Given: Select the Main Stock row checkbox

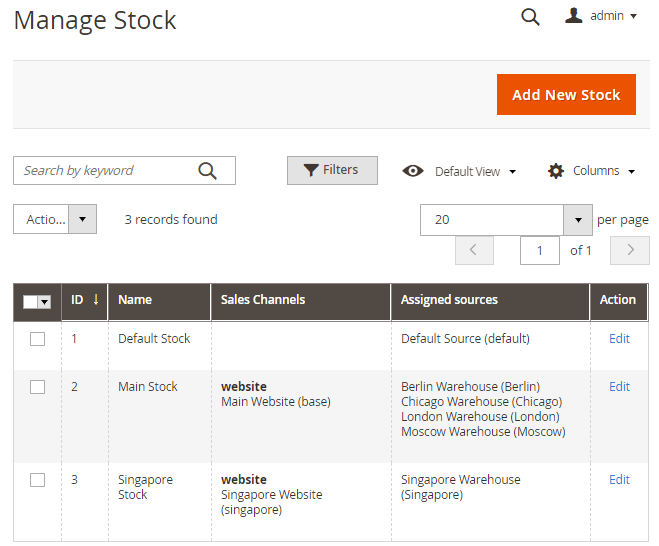Looking at the screenshot, I should coord(37,387).
